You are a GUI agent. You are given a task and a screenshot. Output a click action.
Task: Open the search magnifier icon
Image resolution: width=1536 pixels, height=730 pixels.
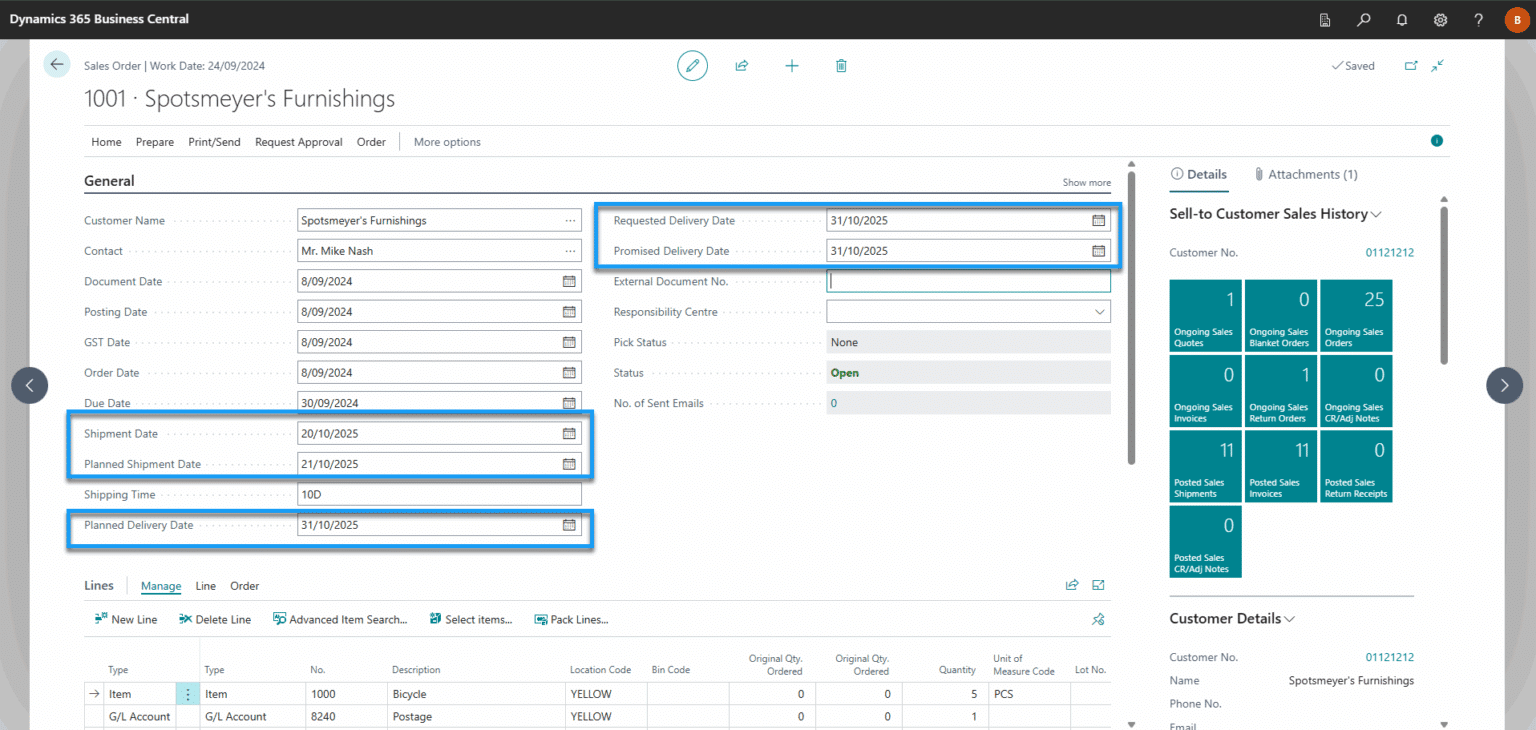pyautogui.click(x=1363, y=20)
